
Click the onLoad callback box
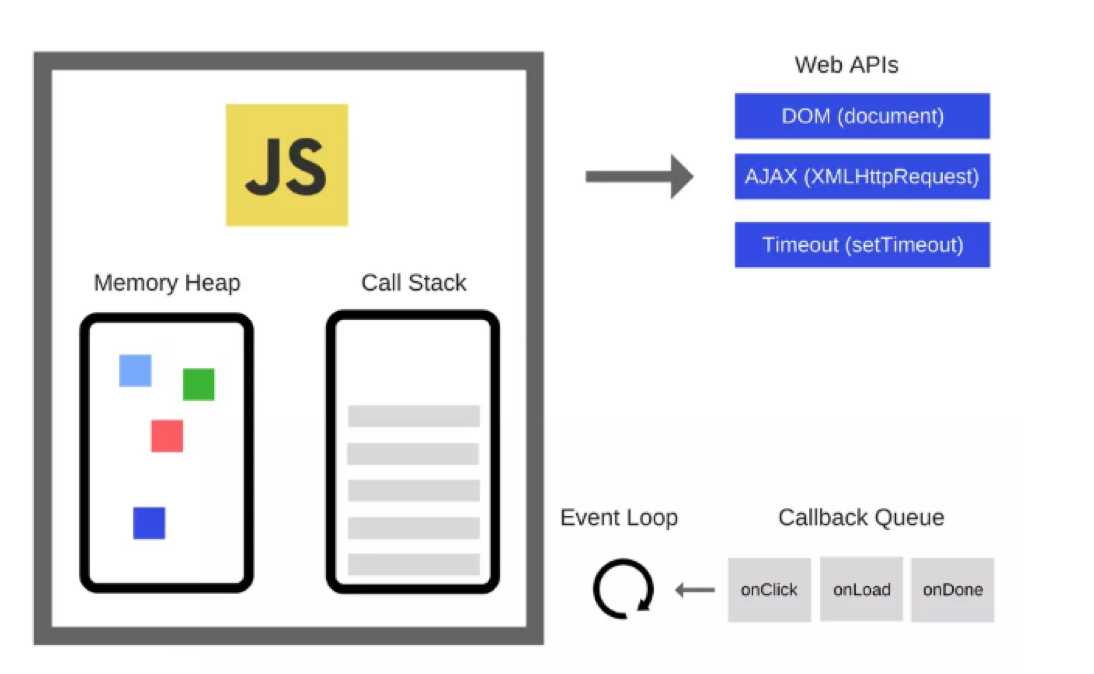click(x=862, y=590)
